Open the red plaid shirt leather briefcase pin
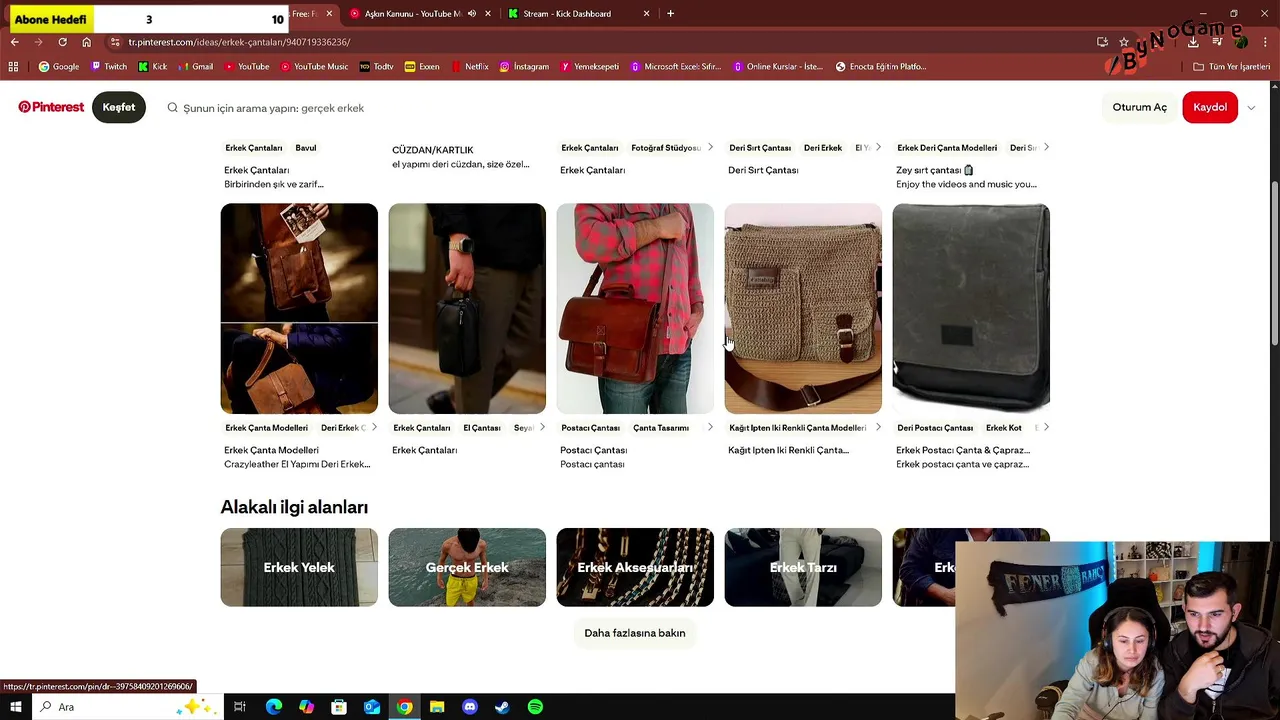The height and width of the screenshot is (720, 1280). click(x=635, y=308)
